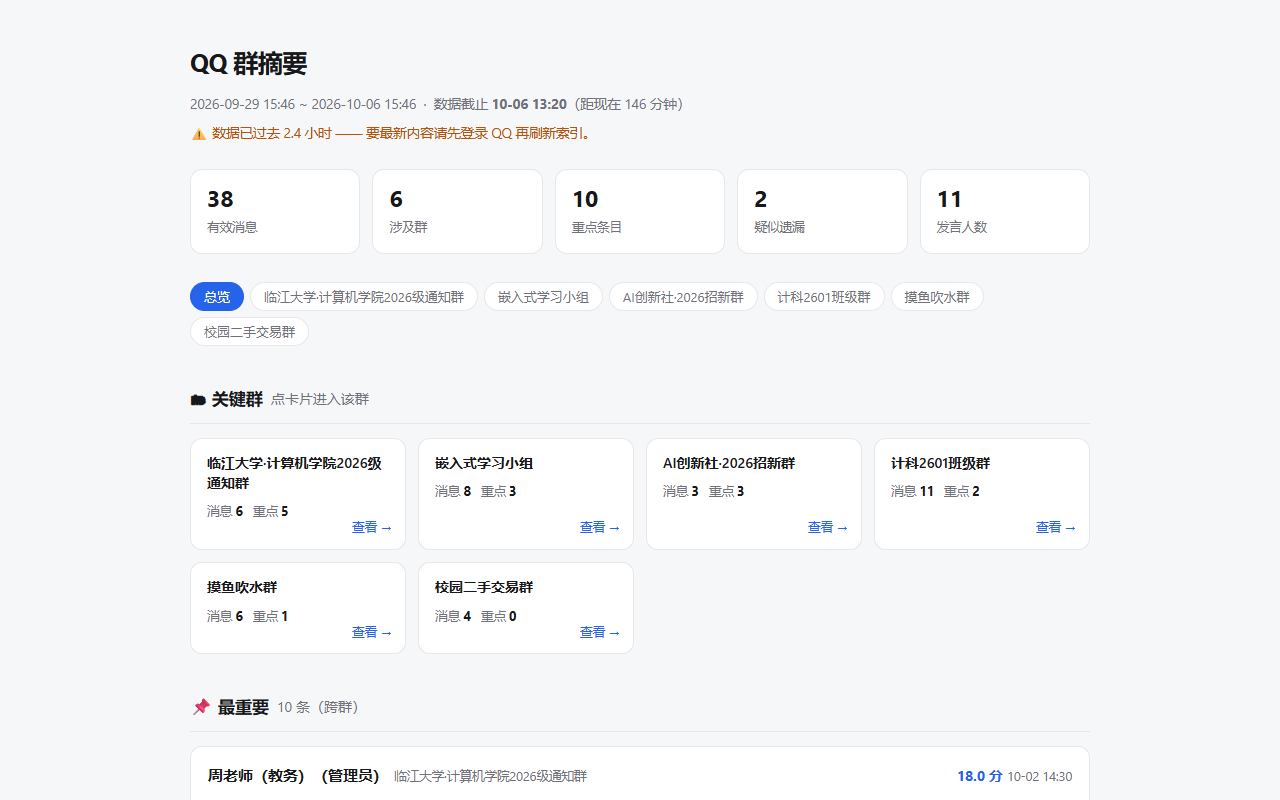Click 消息 11 重点 2 in 计科2601班级群 card
Viewport: 1280px width, 800px height.
coord(935,491)
